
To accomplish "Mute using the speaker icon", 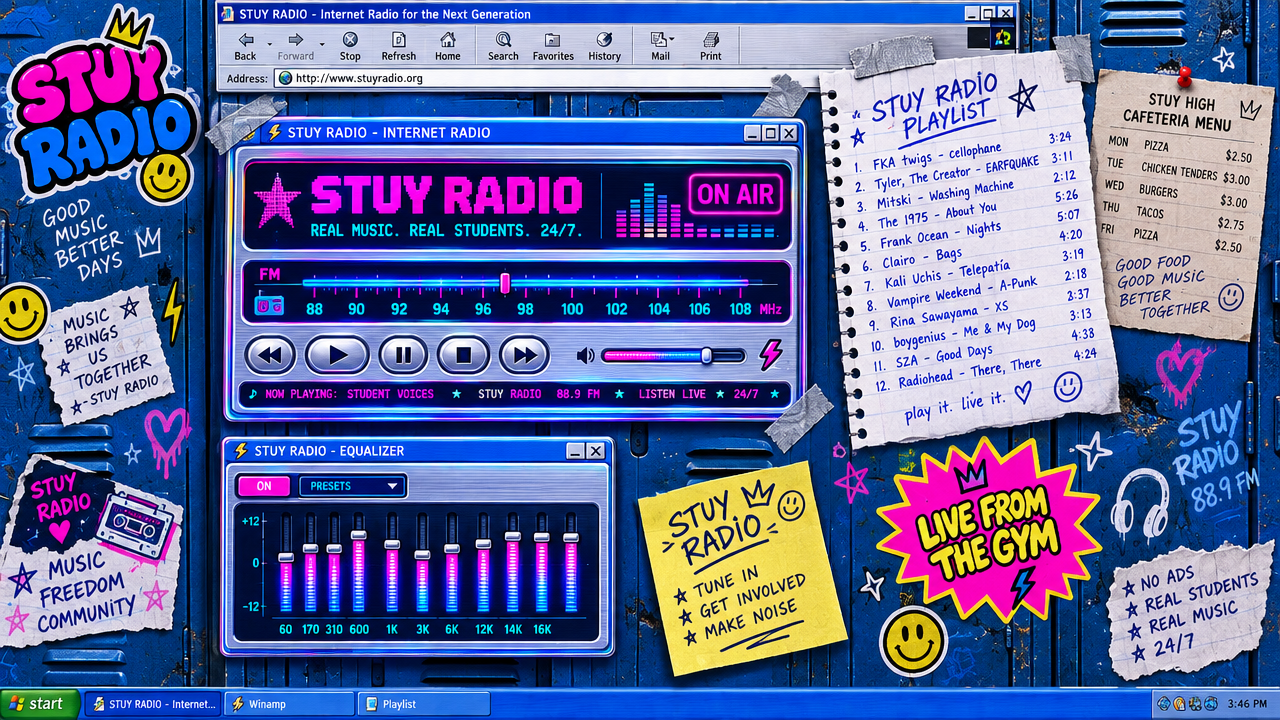I will tap(585, 355).
